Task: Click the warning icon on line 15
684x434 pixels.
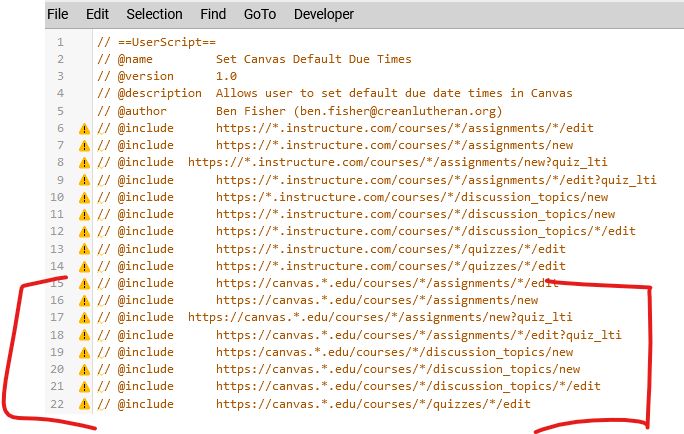Action: tap(84, 284)
